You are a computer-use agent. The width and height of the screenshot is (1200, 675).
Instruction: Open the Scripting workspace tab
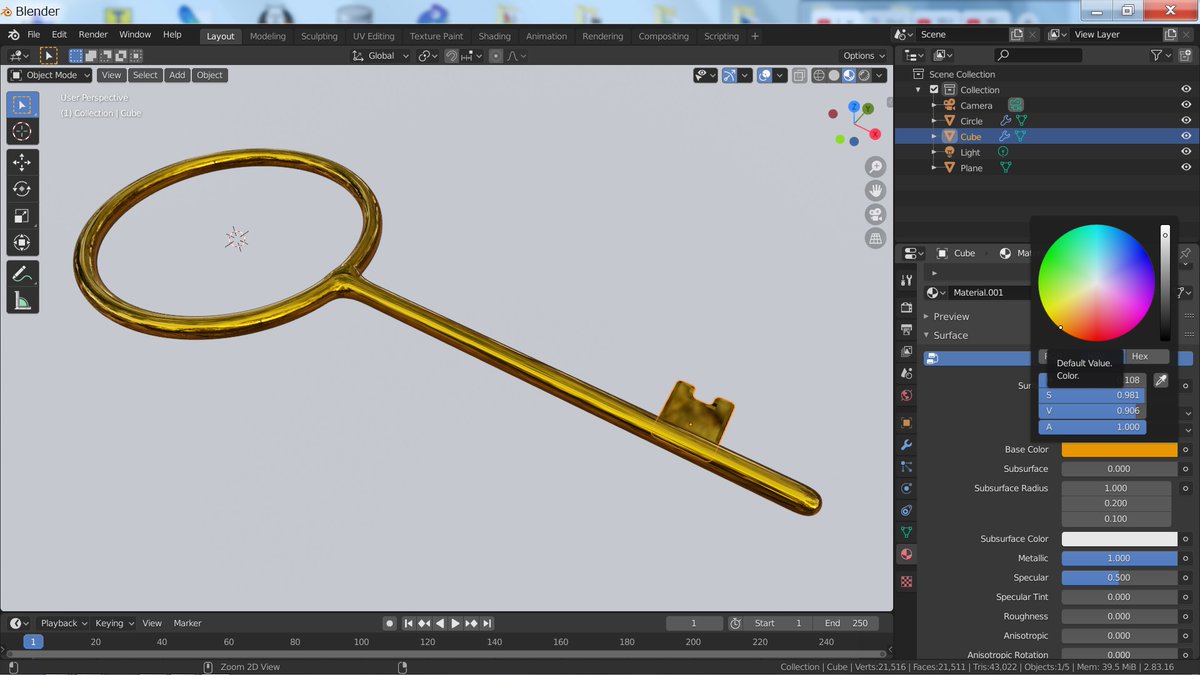pyautogui.click(x=721, y=36)
